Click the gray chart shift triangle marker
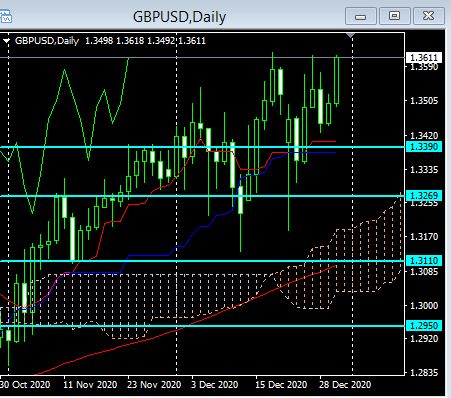 pyautogui.click(x=351, y=35)
